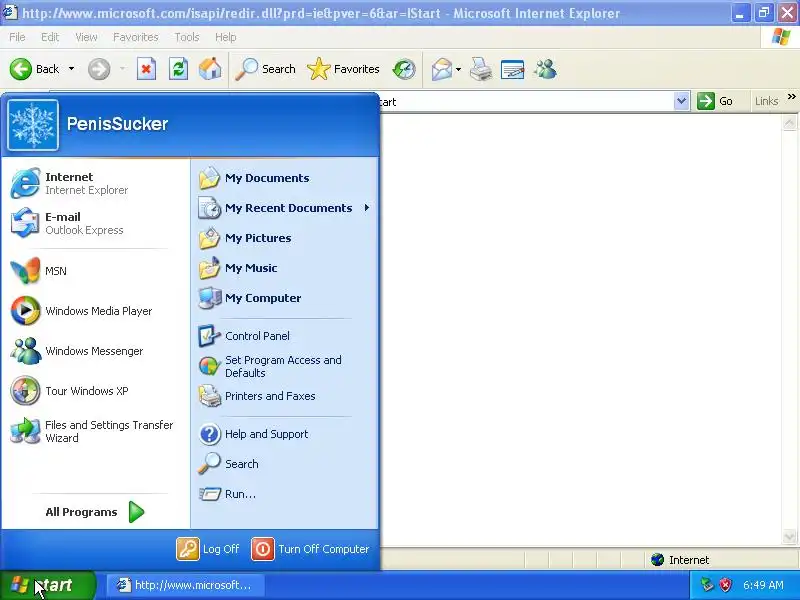The height and width of the screenshot is (600, 800).
Task: Open E-mail Outlook Express entry
Action: (95, 223)
